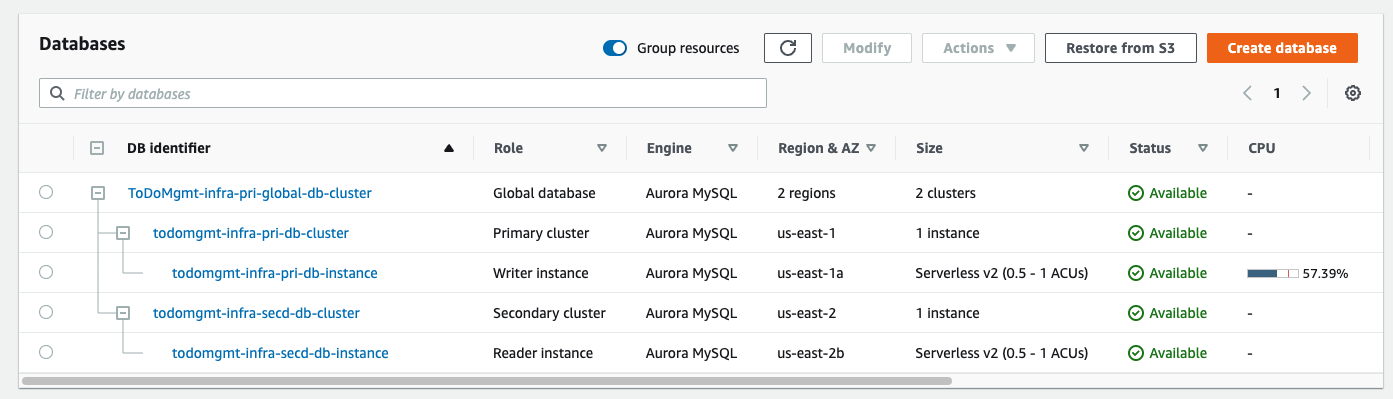This screenshot has width=1393, height=399.
Task: Click the CPU column header
Action: [x=1261, y=148]
